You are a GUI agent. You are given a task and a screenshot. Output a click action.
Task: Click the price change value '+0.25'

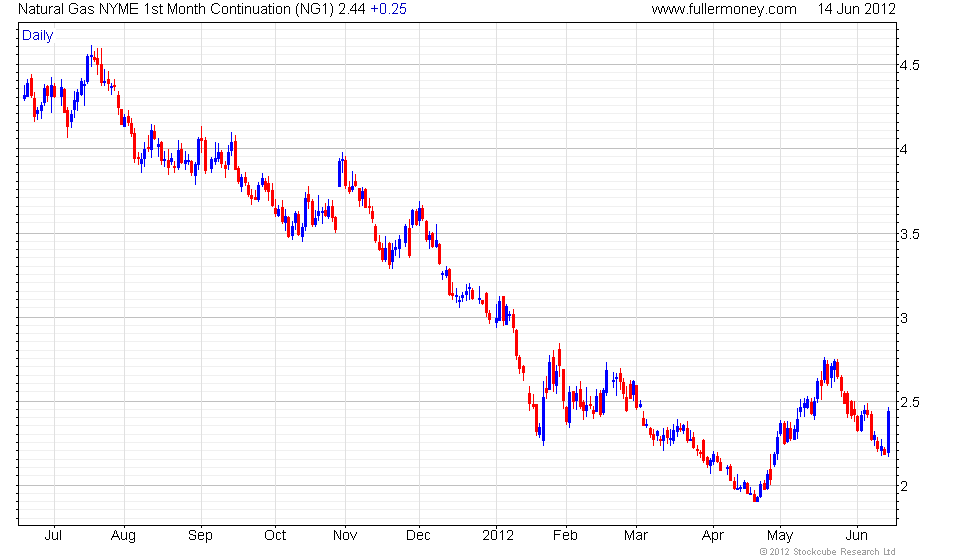click(x=388, y=9)
